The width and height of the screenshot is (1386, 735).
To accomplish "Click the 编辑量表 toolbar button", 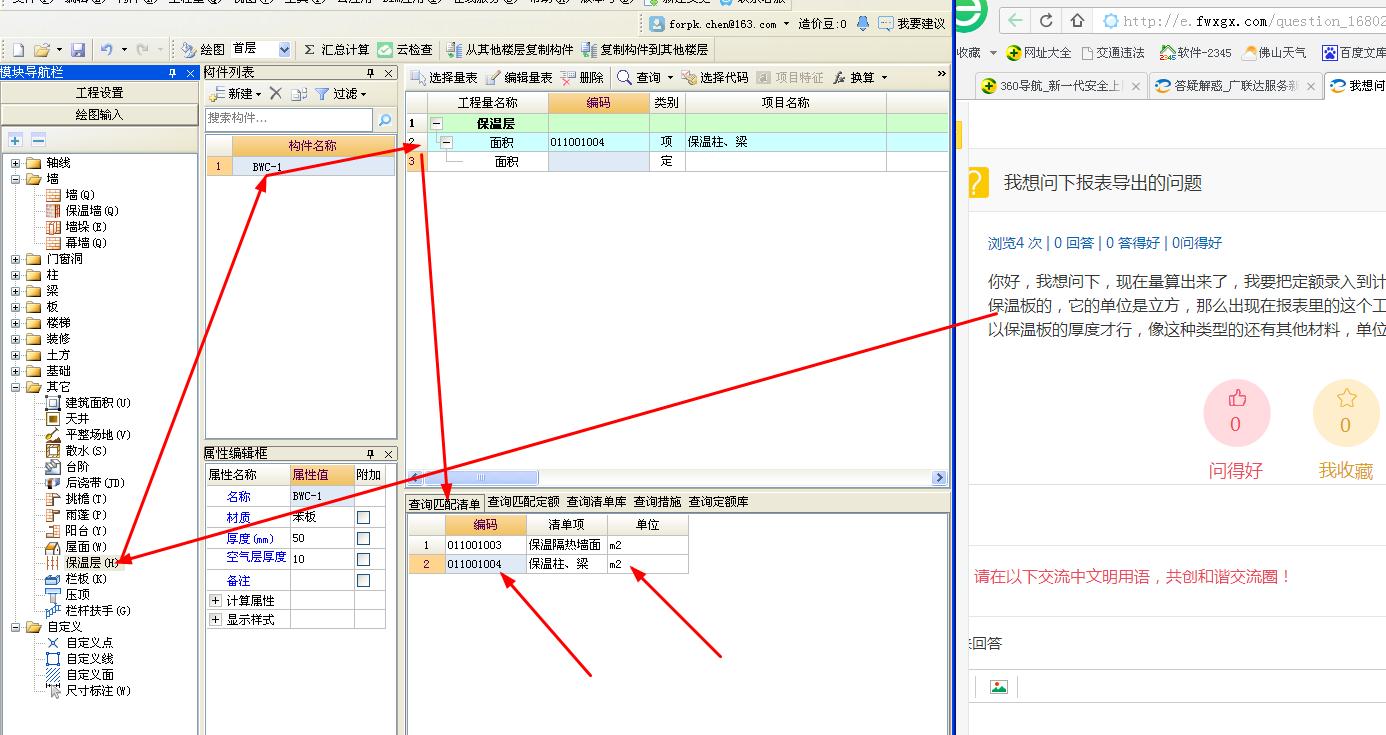I will pyautogui.click(x=519, y=77).
